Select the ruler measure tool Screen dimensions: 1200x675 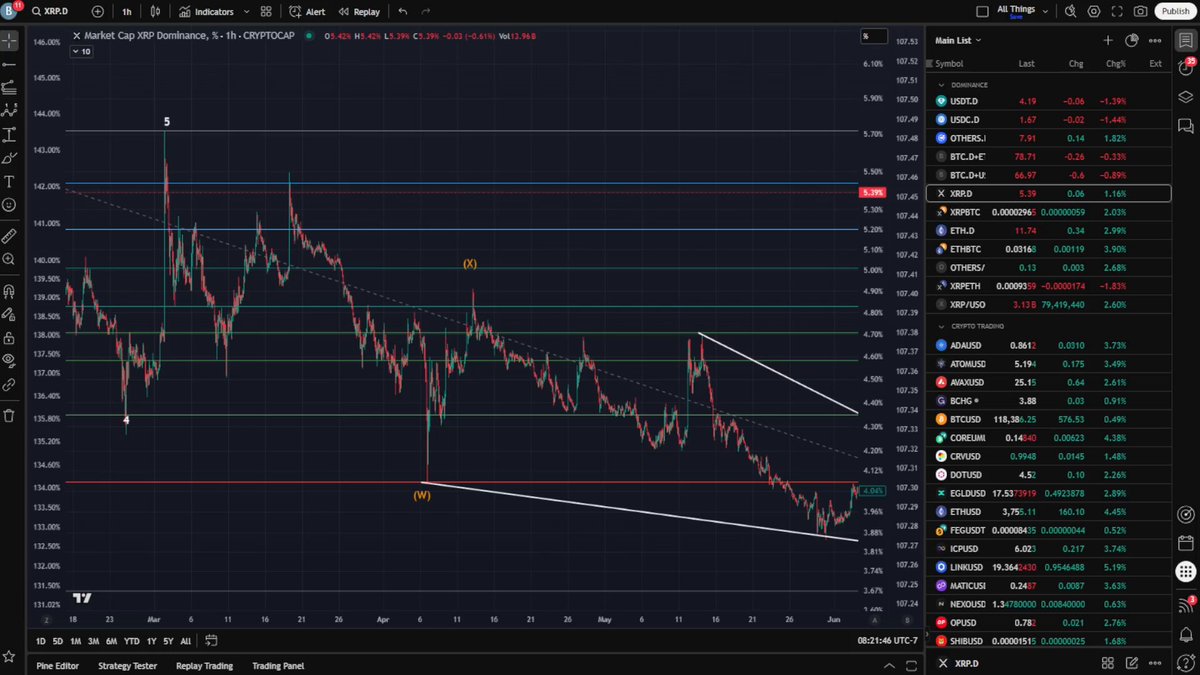coord(9,236)
